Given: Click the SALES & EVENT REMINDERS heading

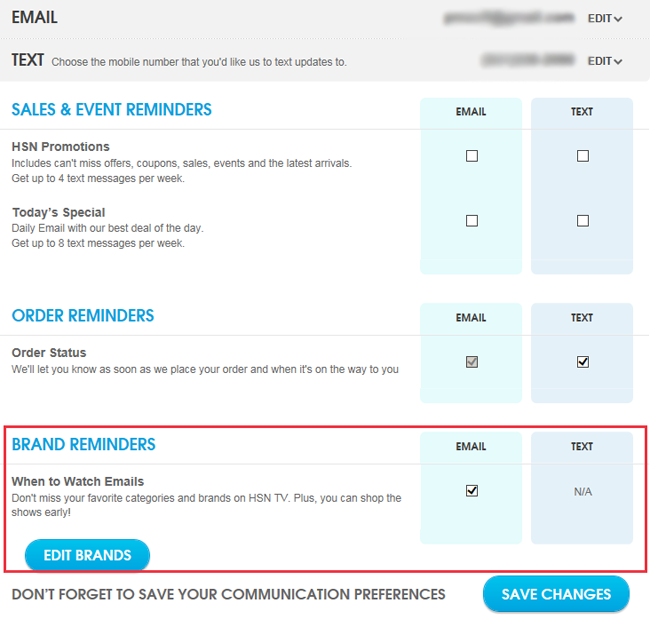Looking at the screenshot, I should point(112,110).
